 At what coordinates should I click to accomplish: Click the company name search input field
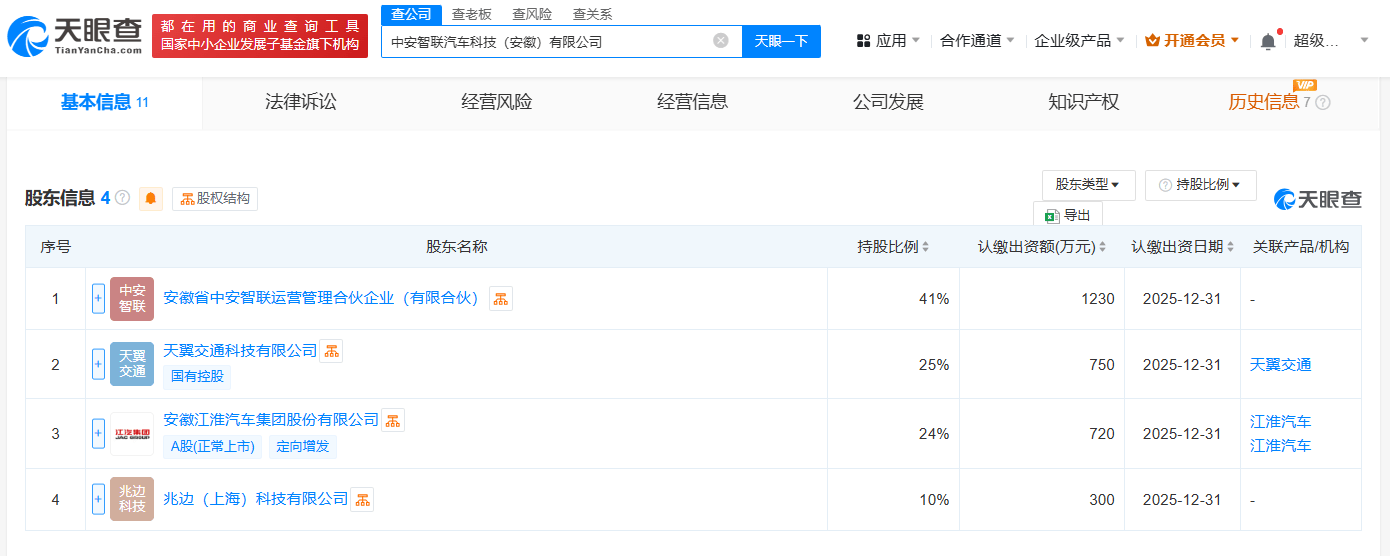point(549,41)
